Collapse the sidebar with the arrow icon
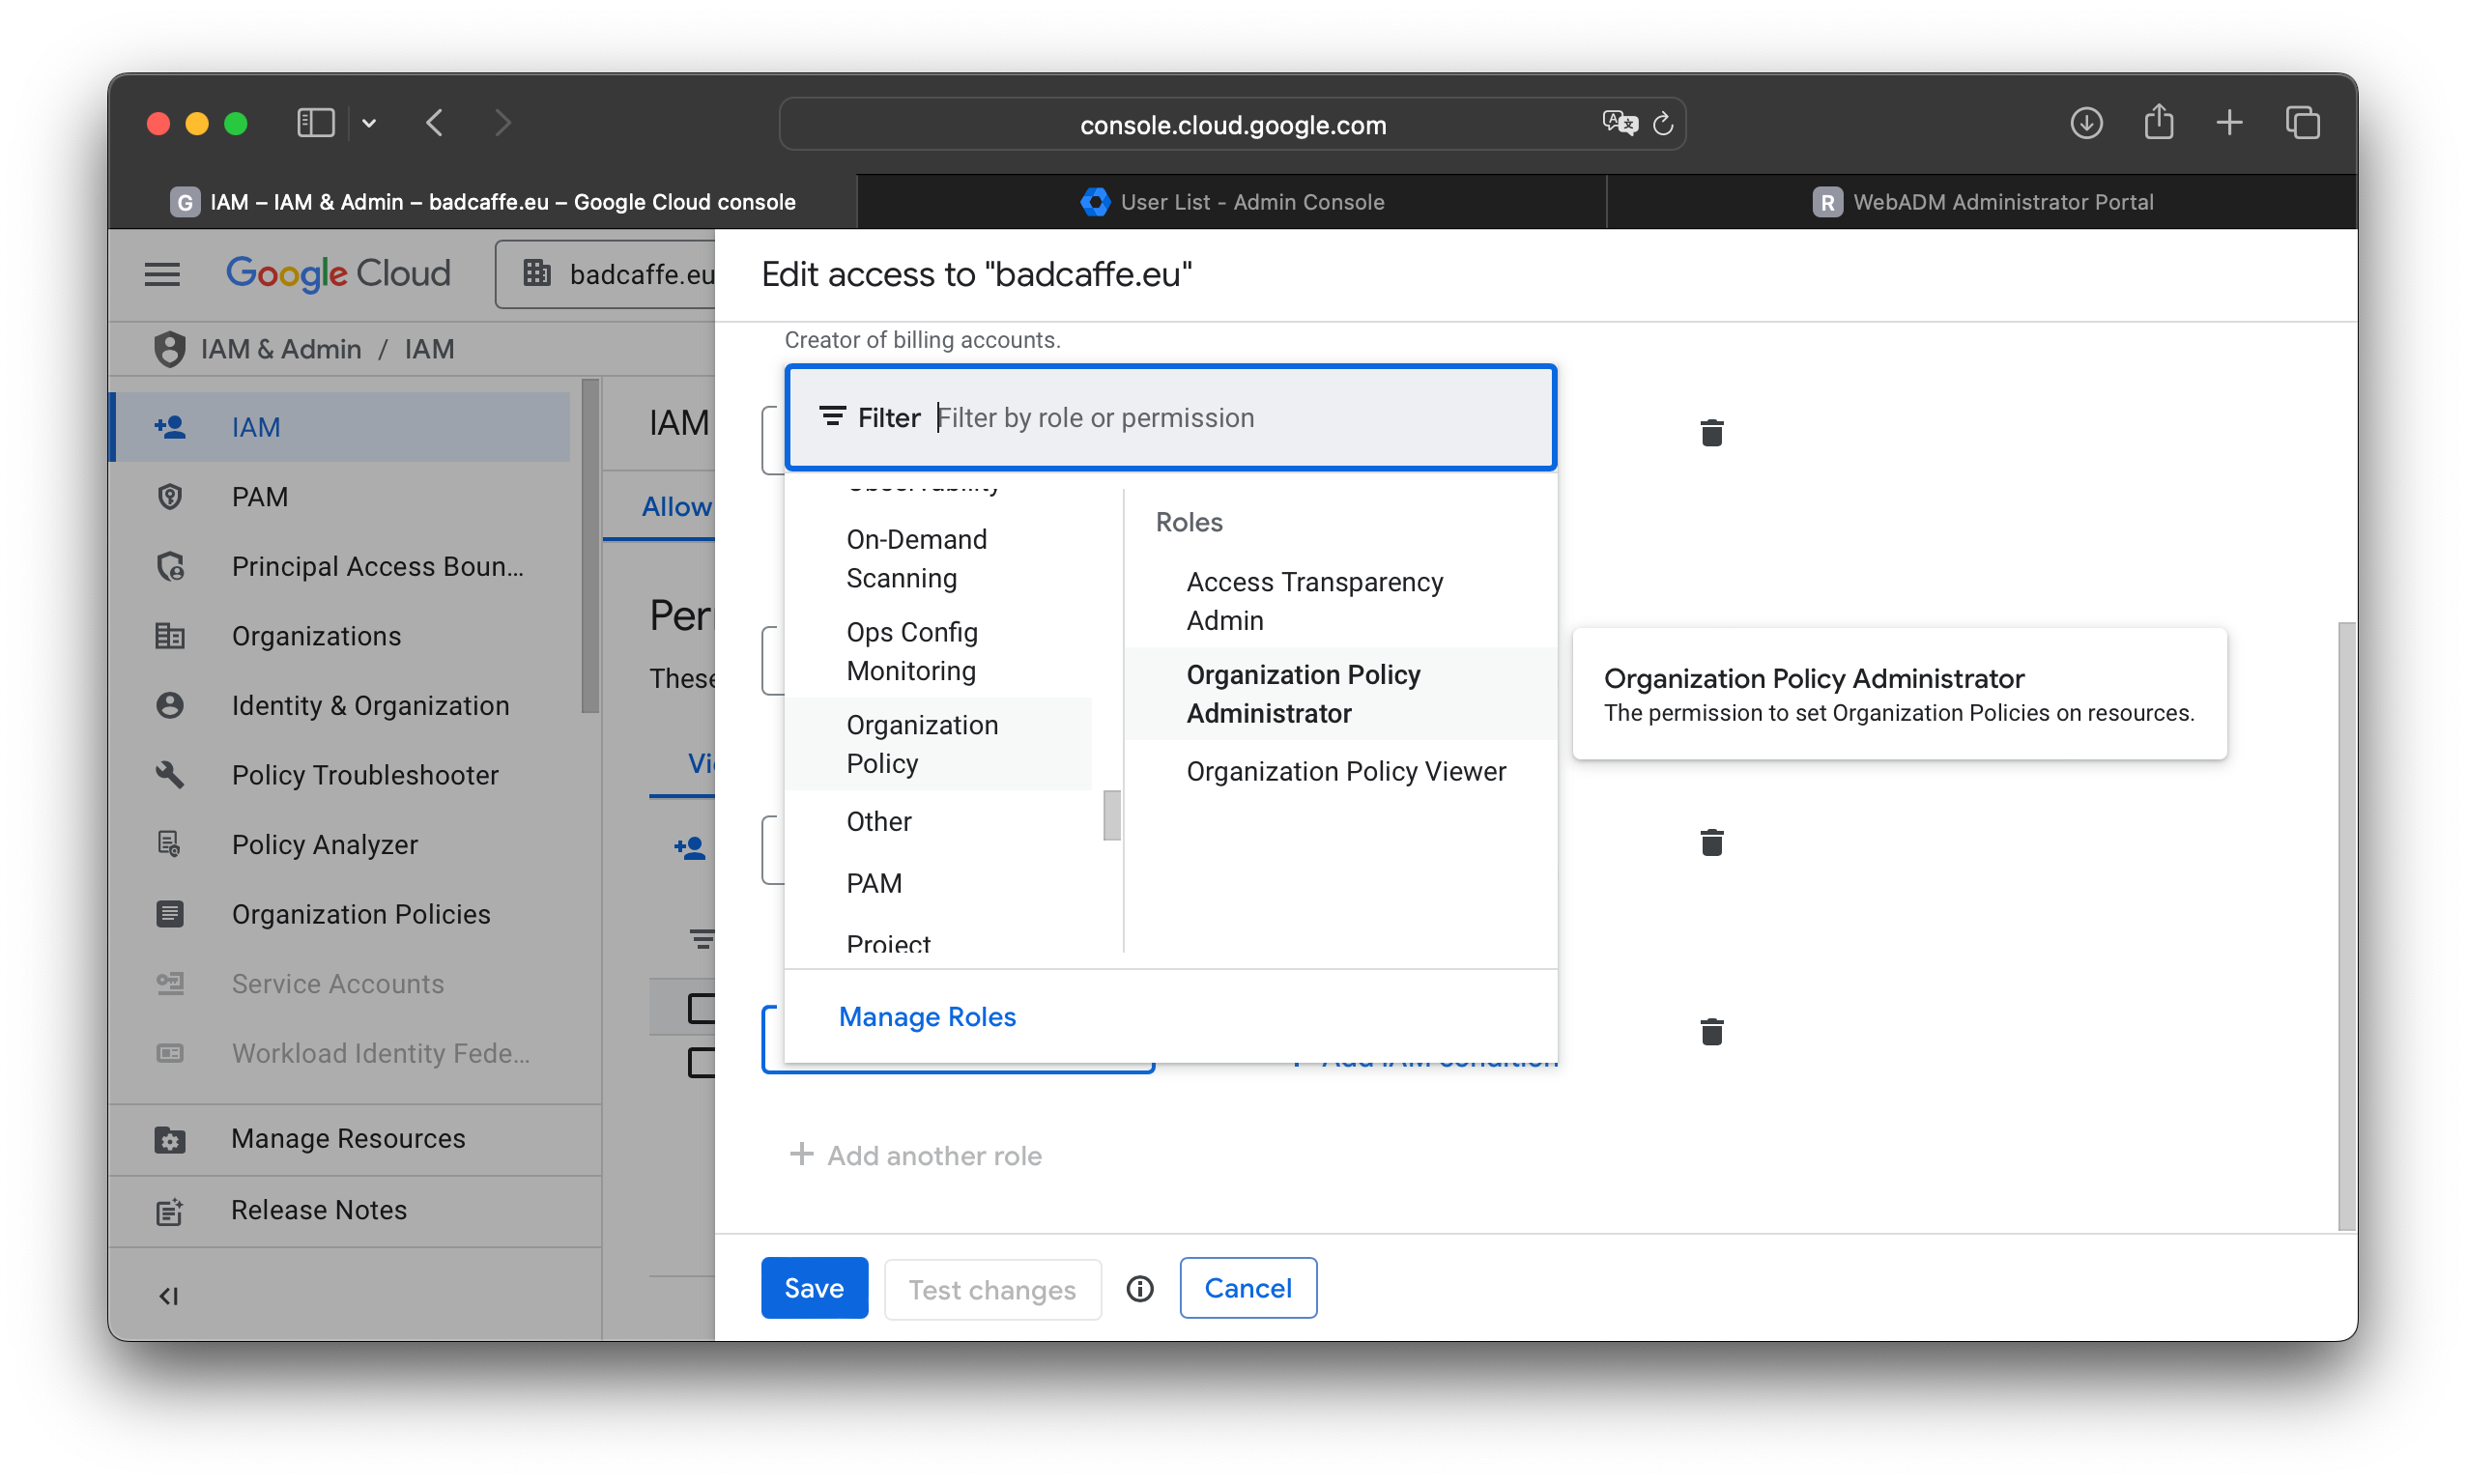Screen dimensions: 2466x1484 click(168, 1296)
